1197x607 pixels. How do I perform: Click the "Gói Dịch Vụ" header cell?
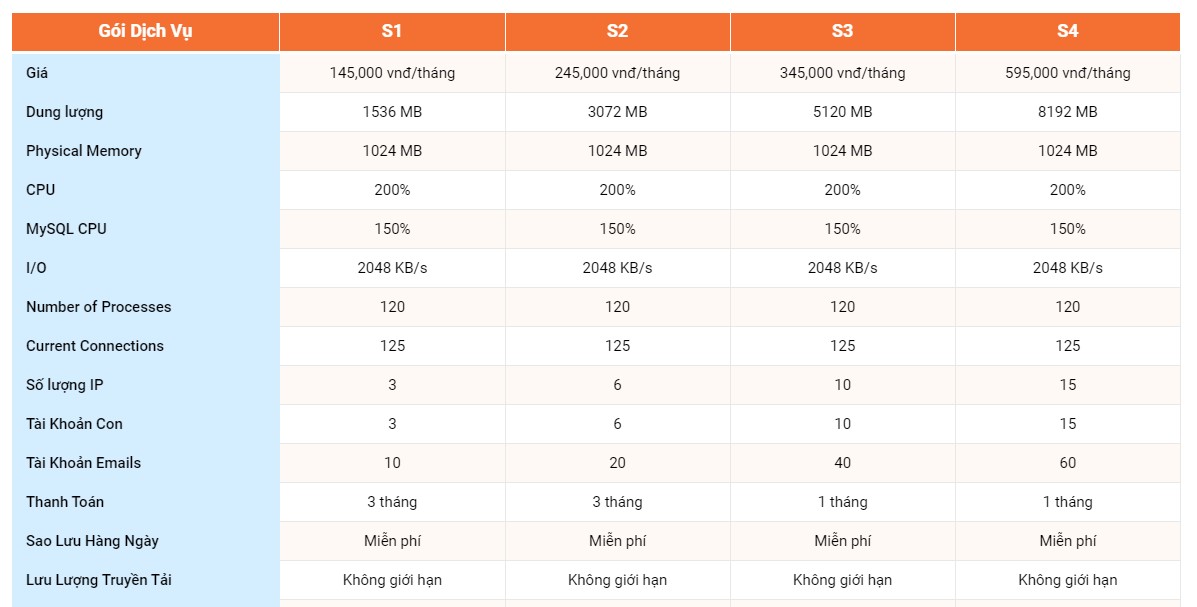145,31
